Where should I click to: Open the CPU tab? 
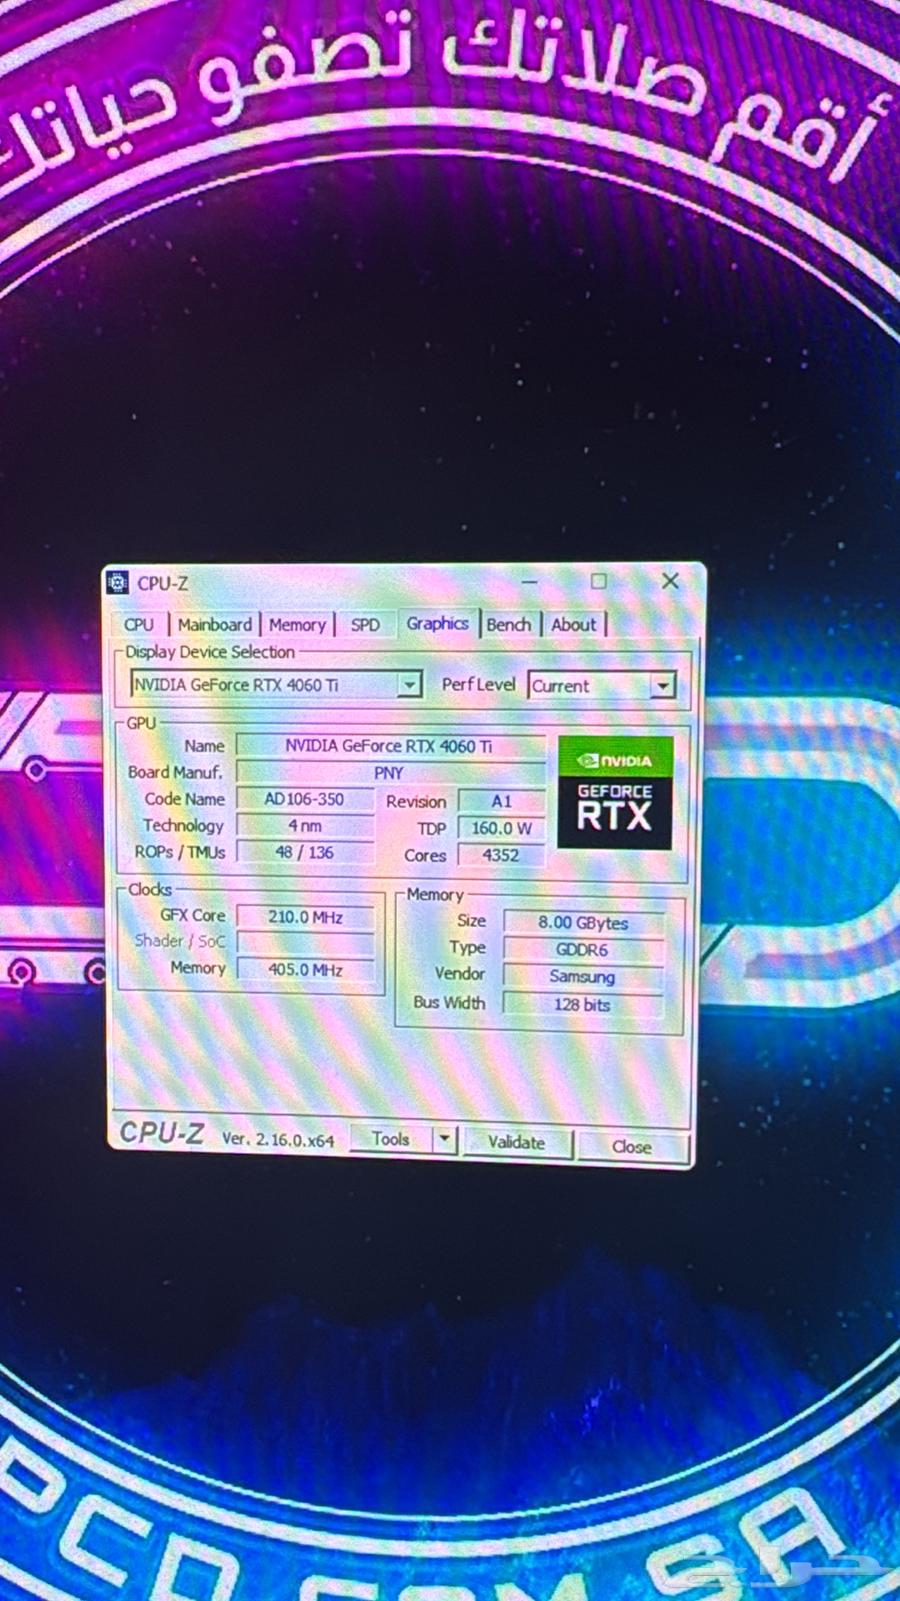pyautogui.click(x=139, y=625)
